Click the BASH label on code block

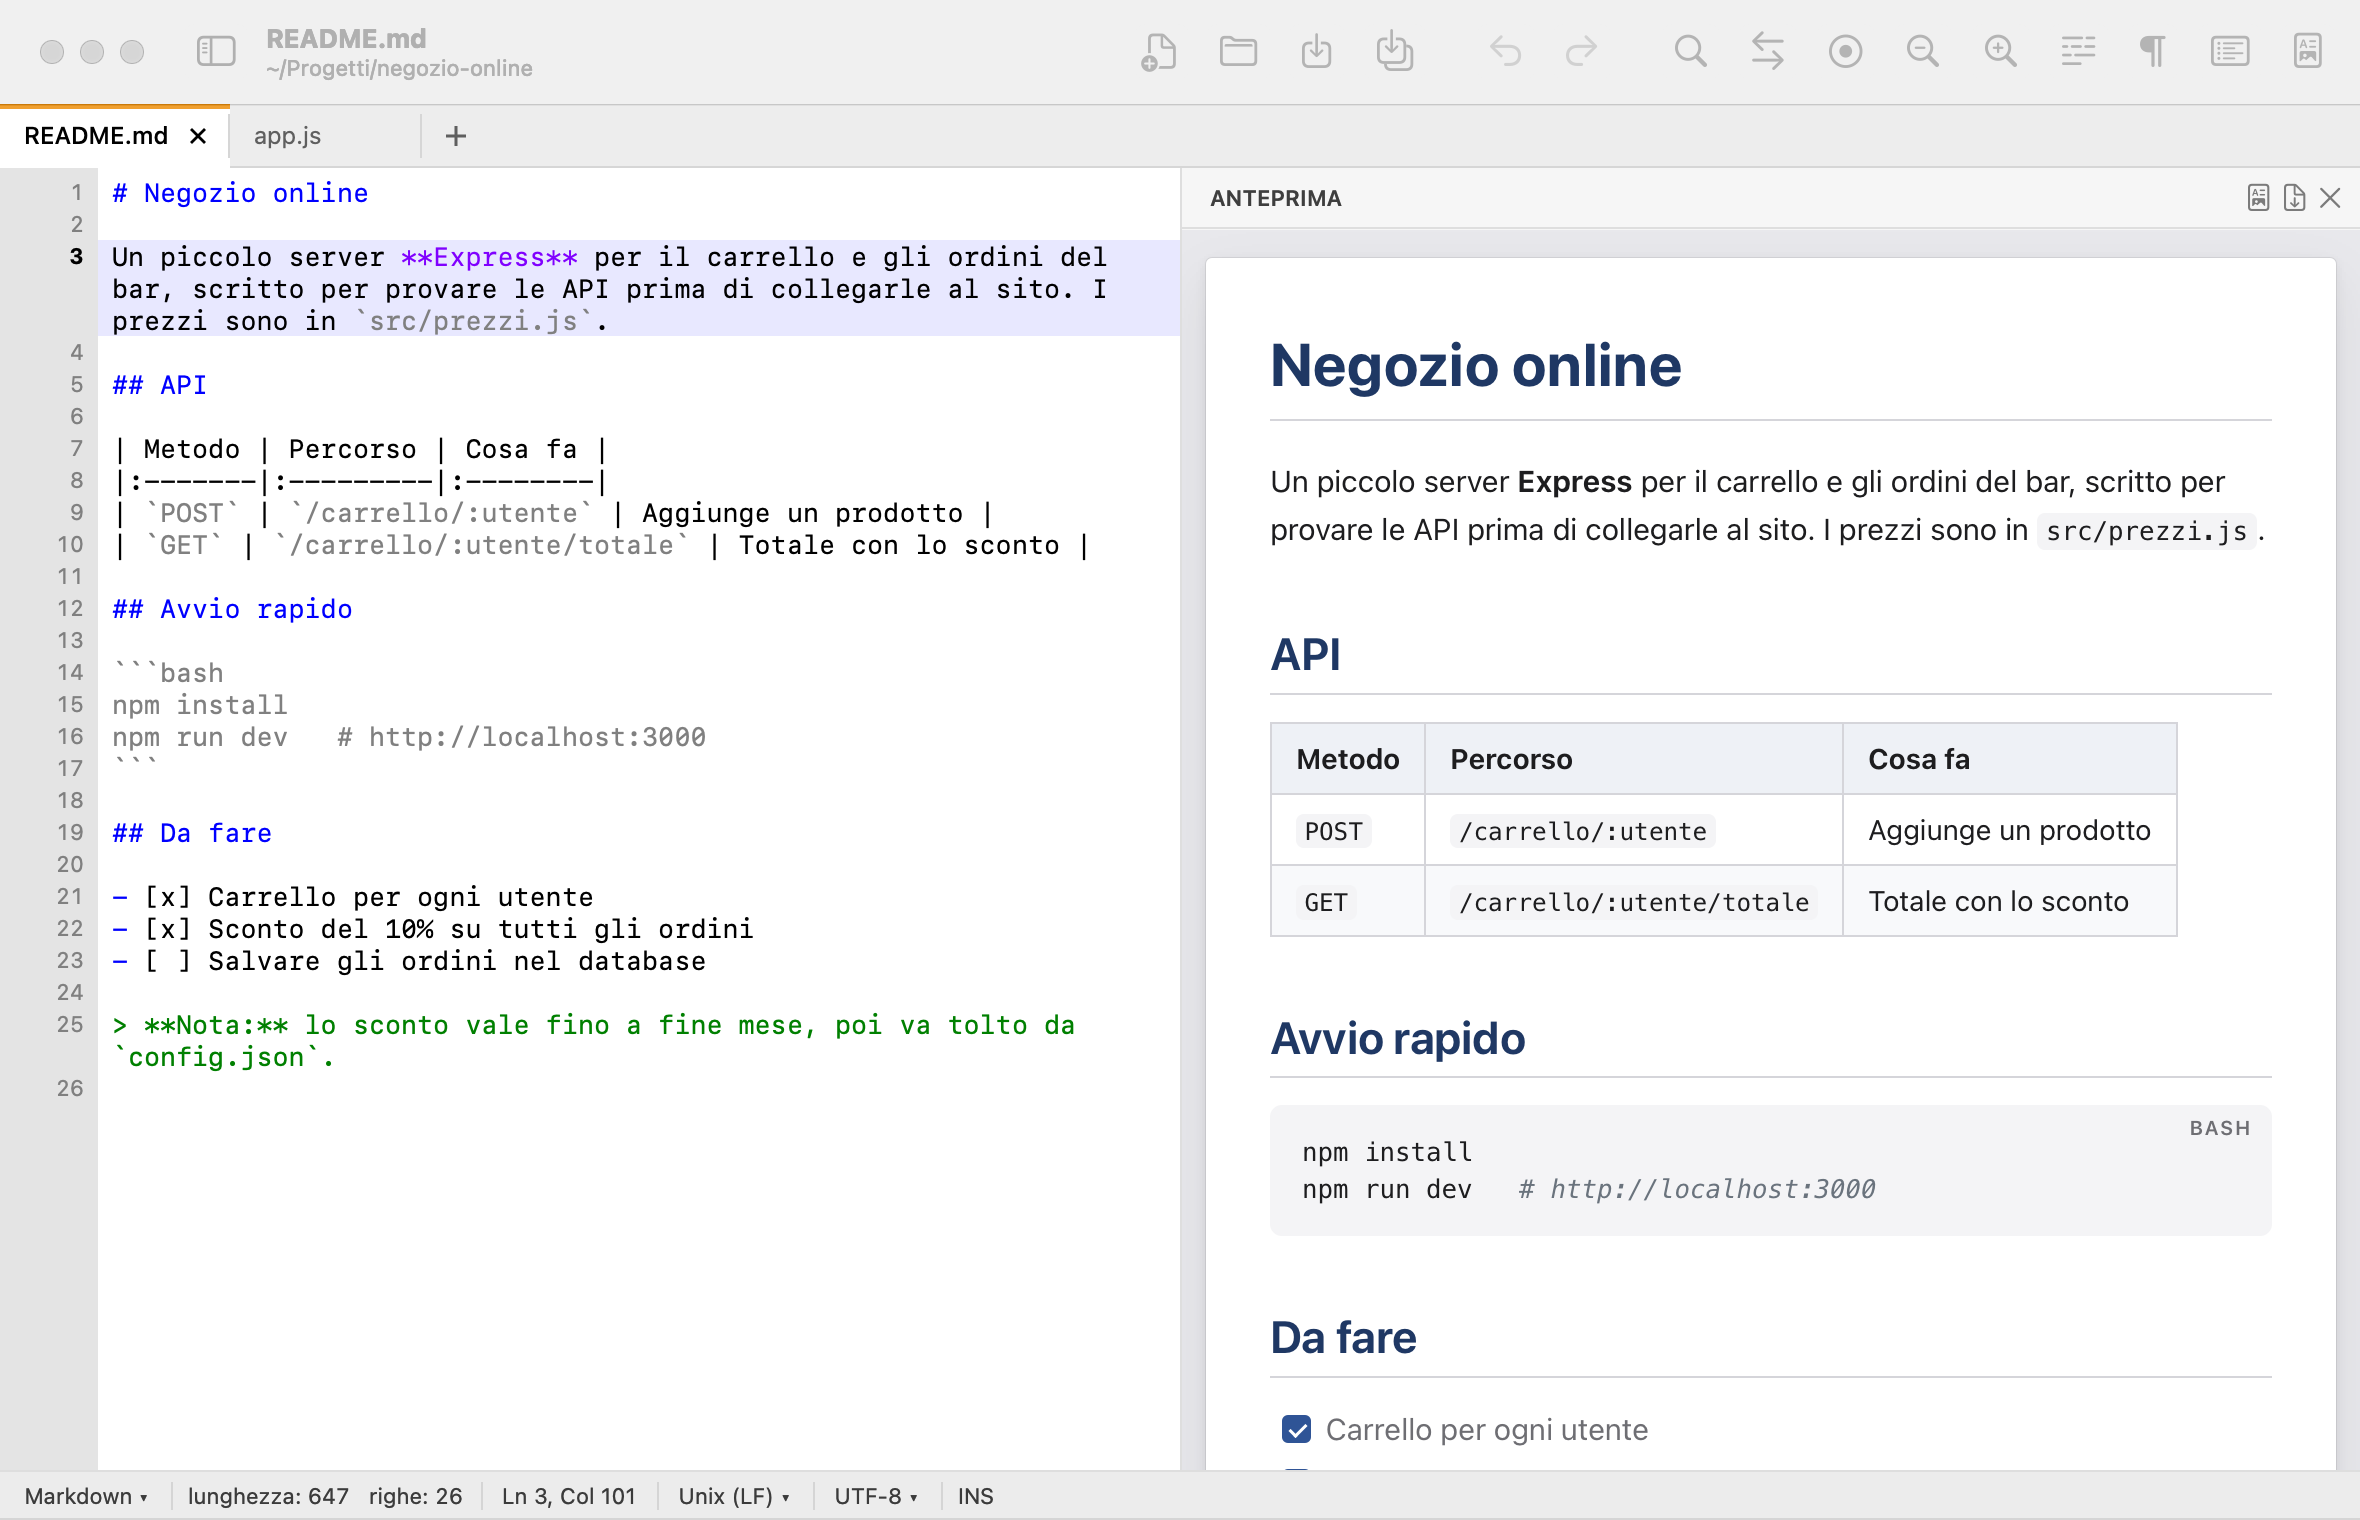coord(2220,1128)
